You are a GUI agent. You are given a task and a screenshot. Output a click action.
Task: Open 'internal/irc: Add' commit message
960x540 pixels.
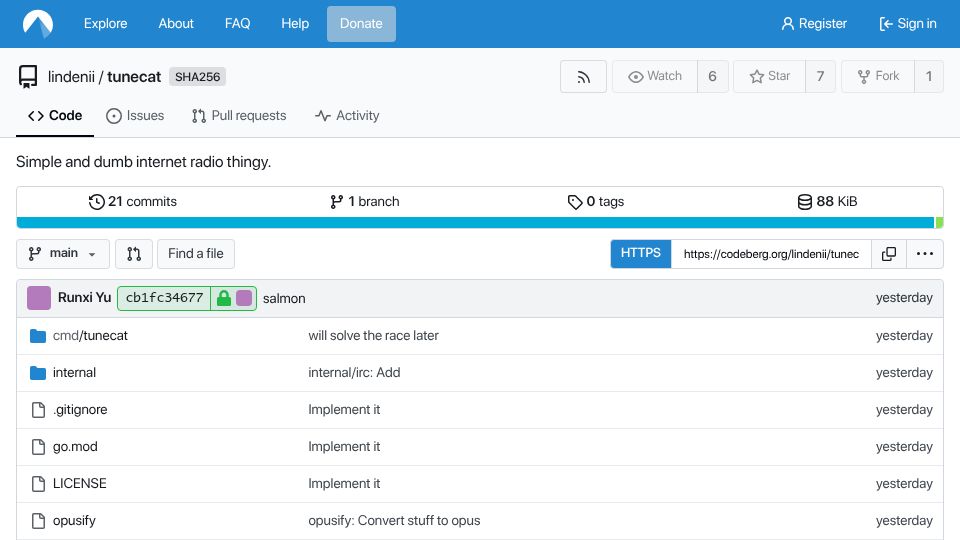click(x=354, y=373)
